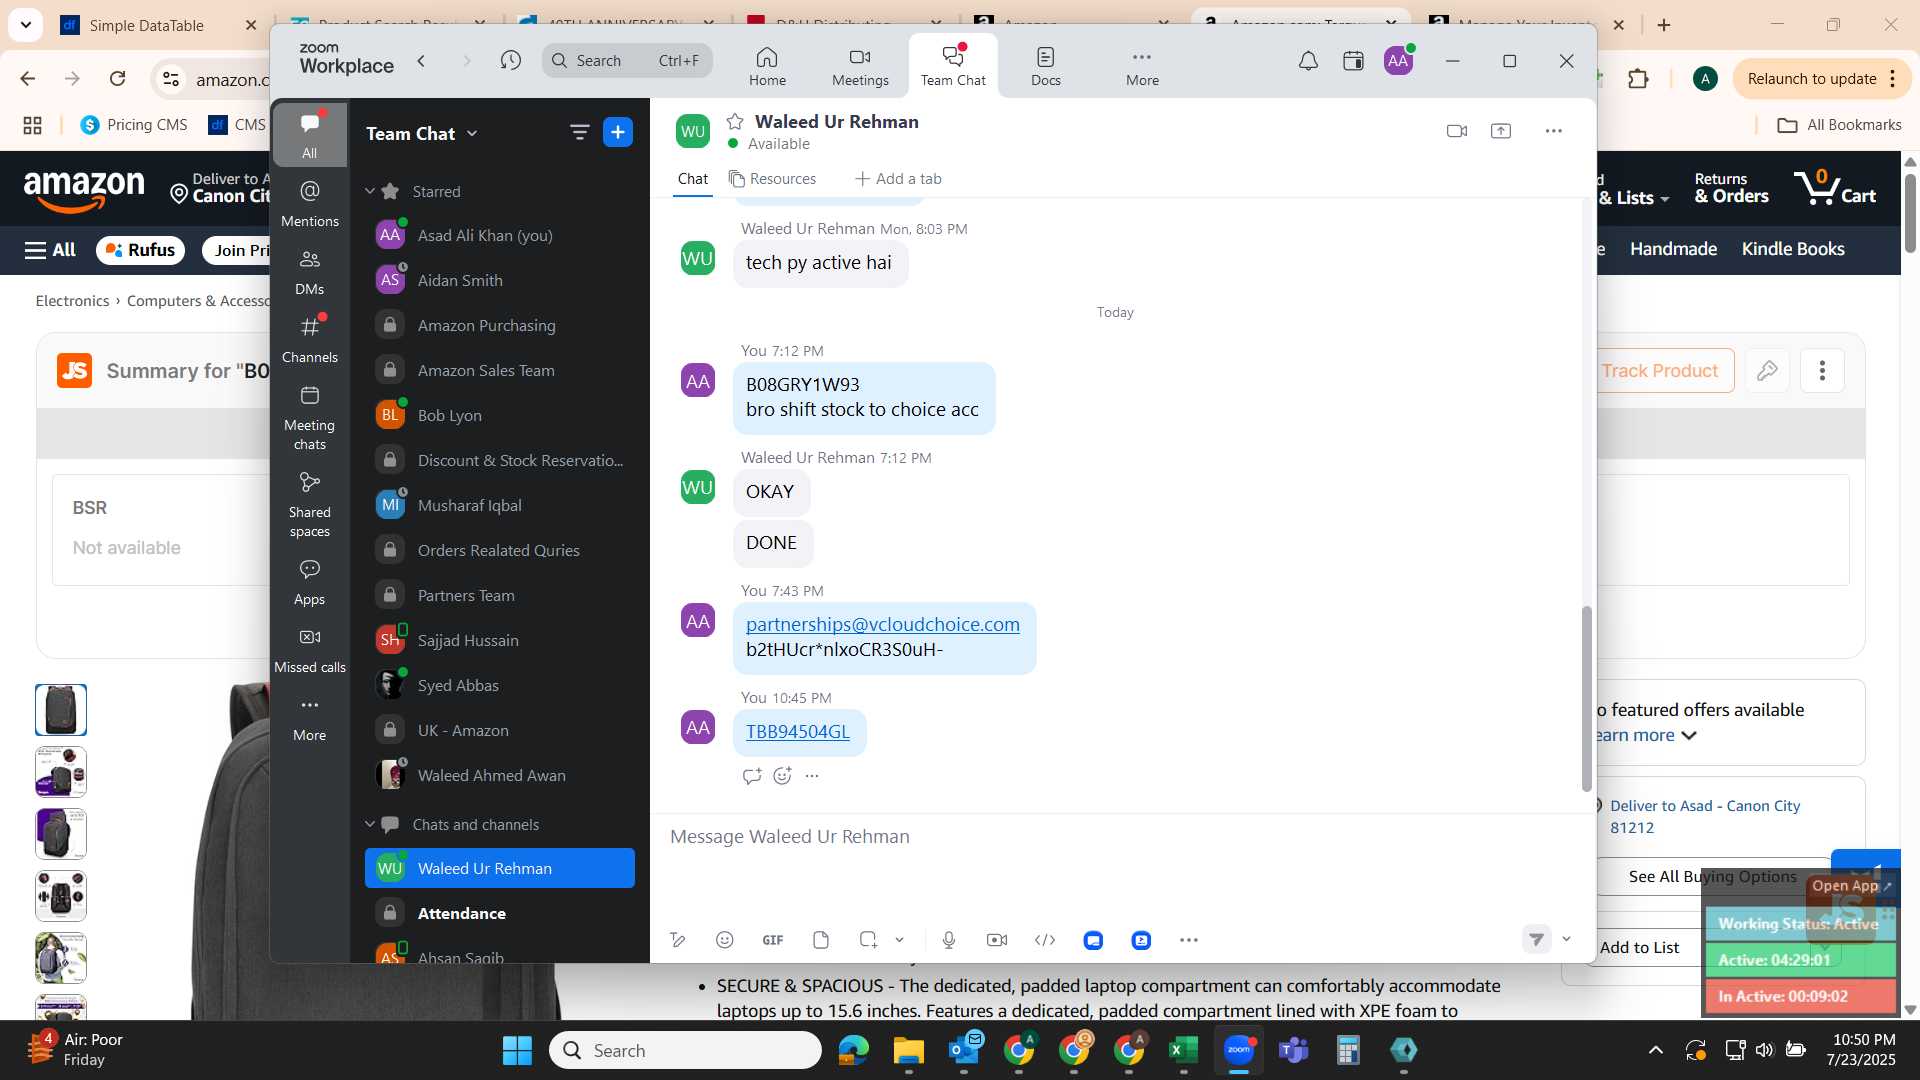Open text formatting tool in composer
Image resolution: width=1920 pixels, height=1080 pixels.
tap(678, 940)
